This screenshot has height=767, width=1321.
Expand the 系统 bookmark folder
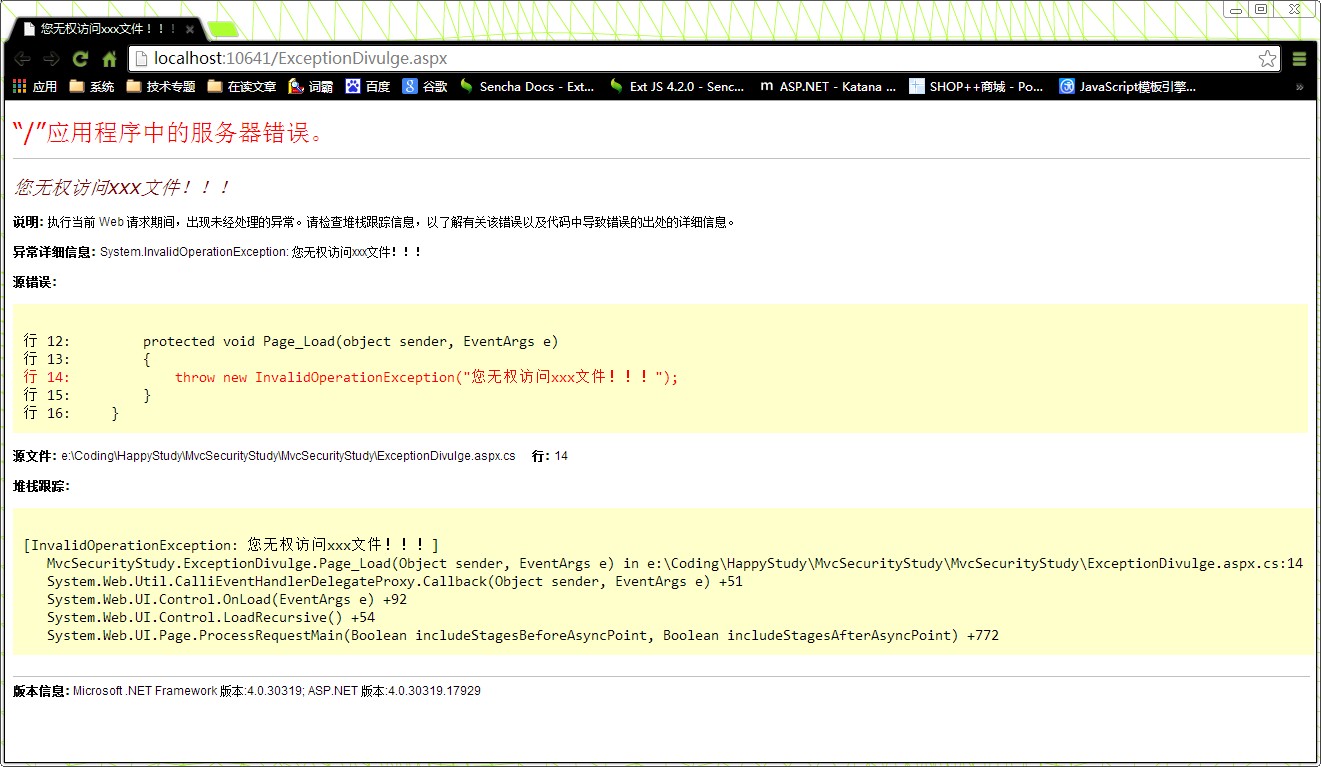[92, 87]
